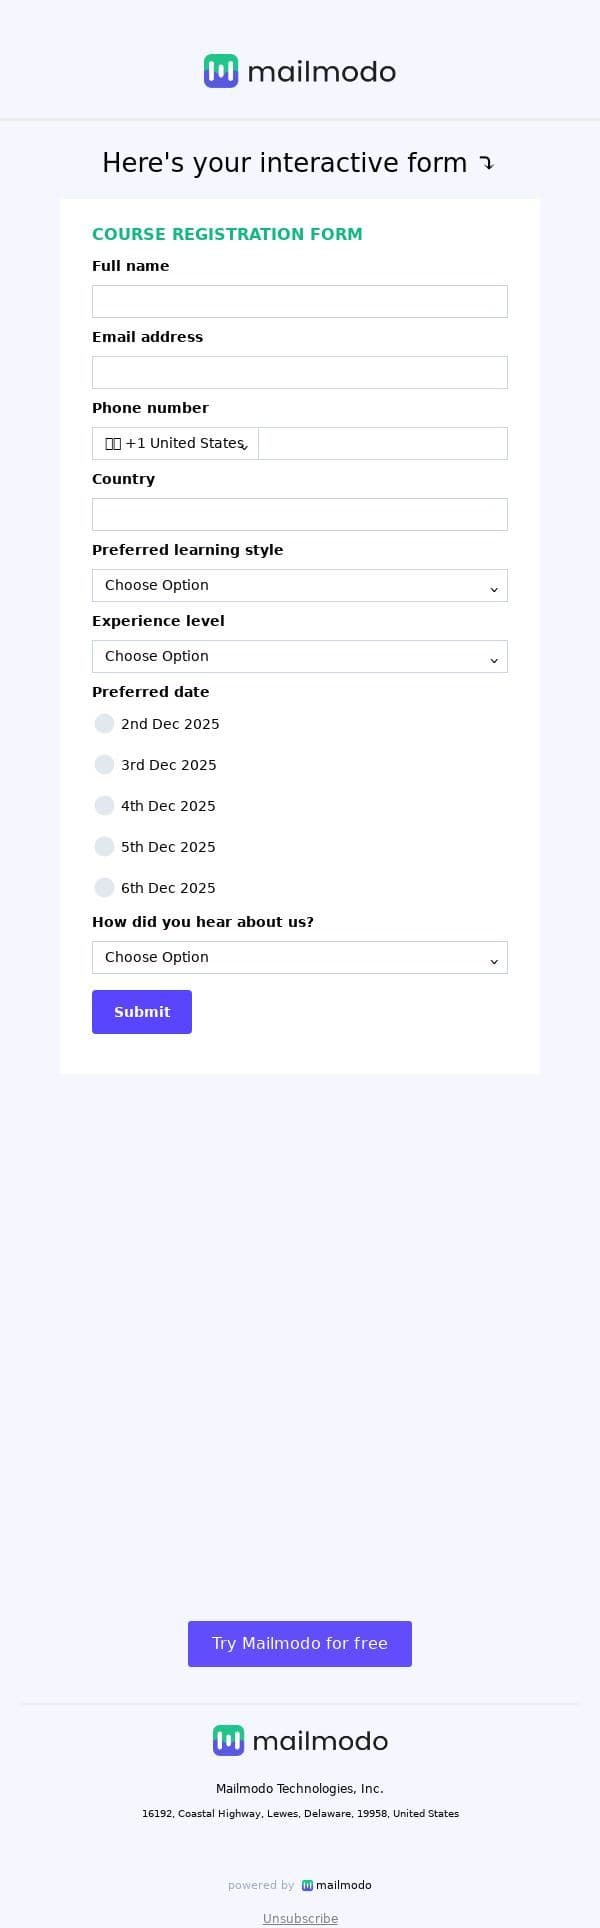Focus the Country input field
This screenshot has width=600, height=1928.
(x=300, y=515)
